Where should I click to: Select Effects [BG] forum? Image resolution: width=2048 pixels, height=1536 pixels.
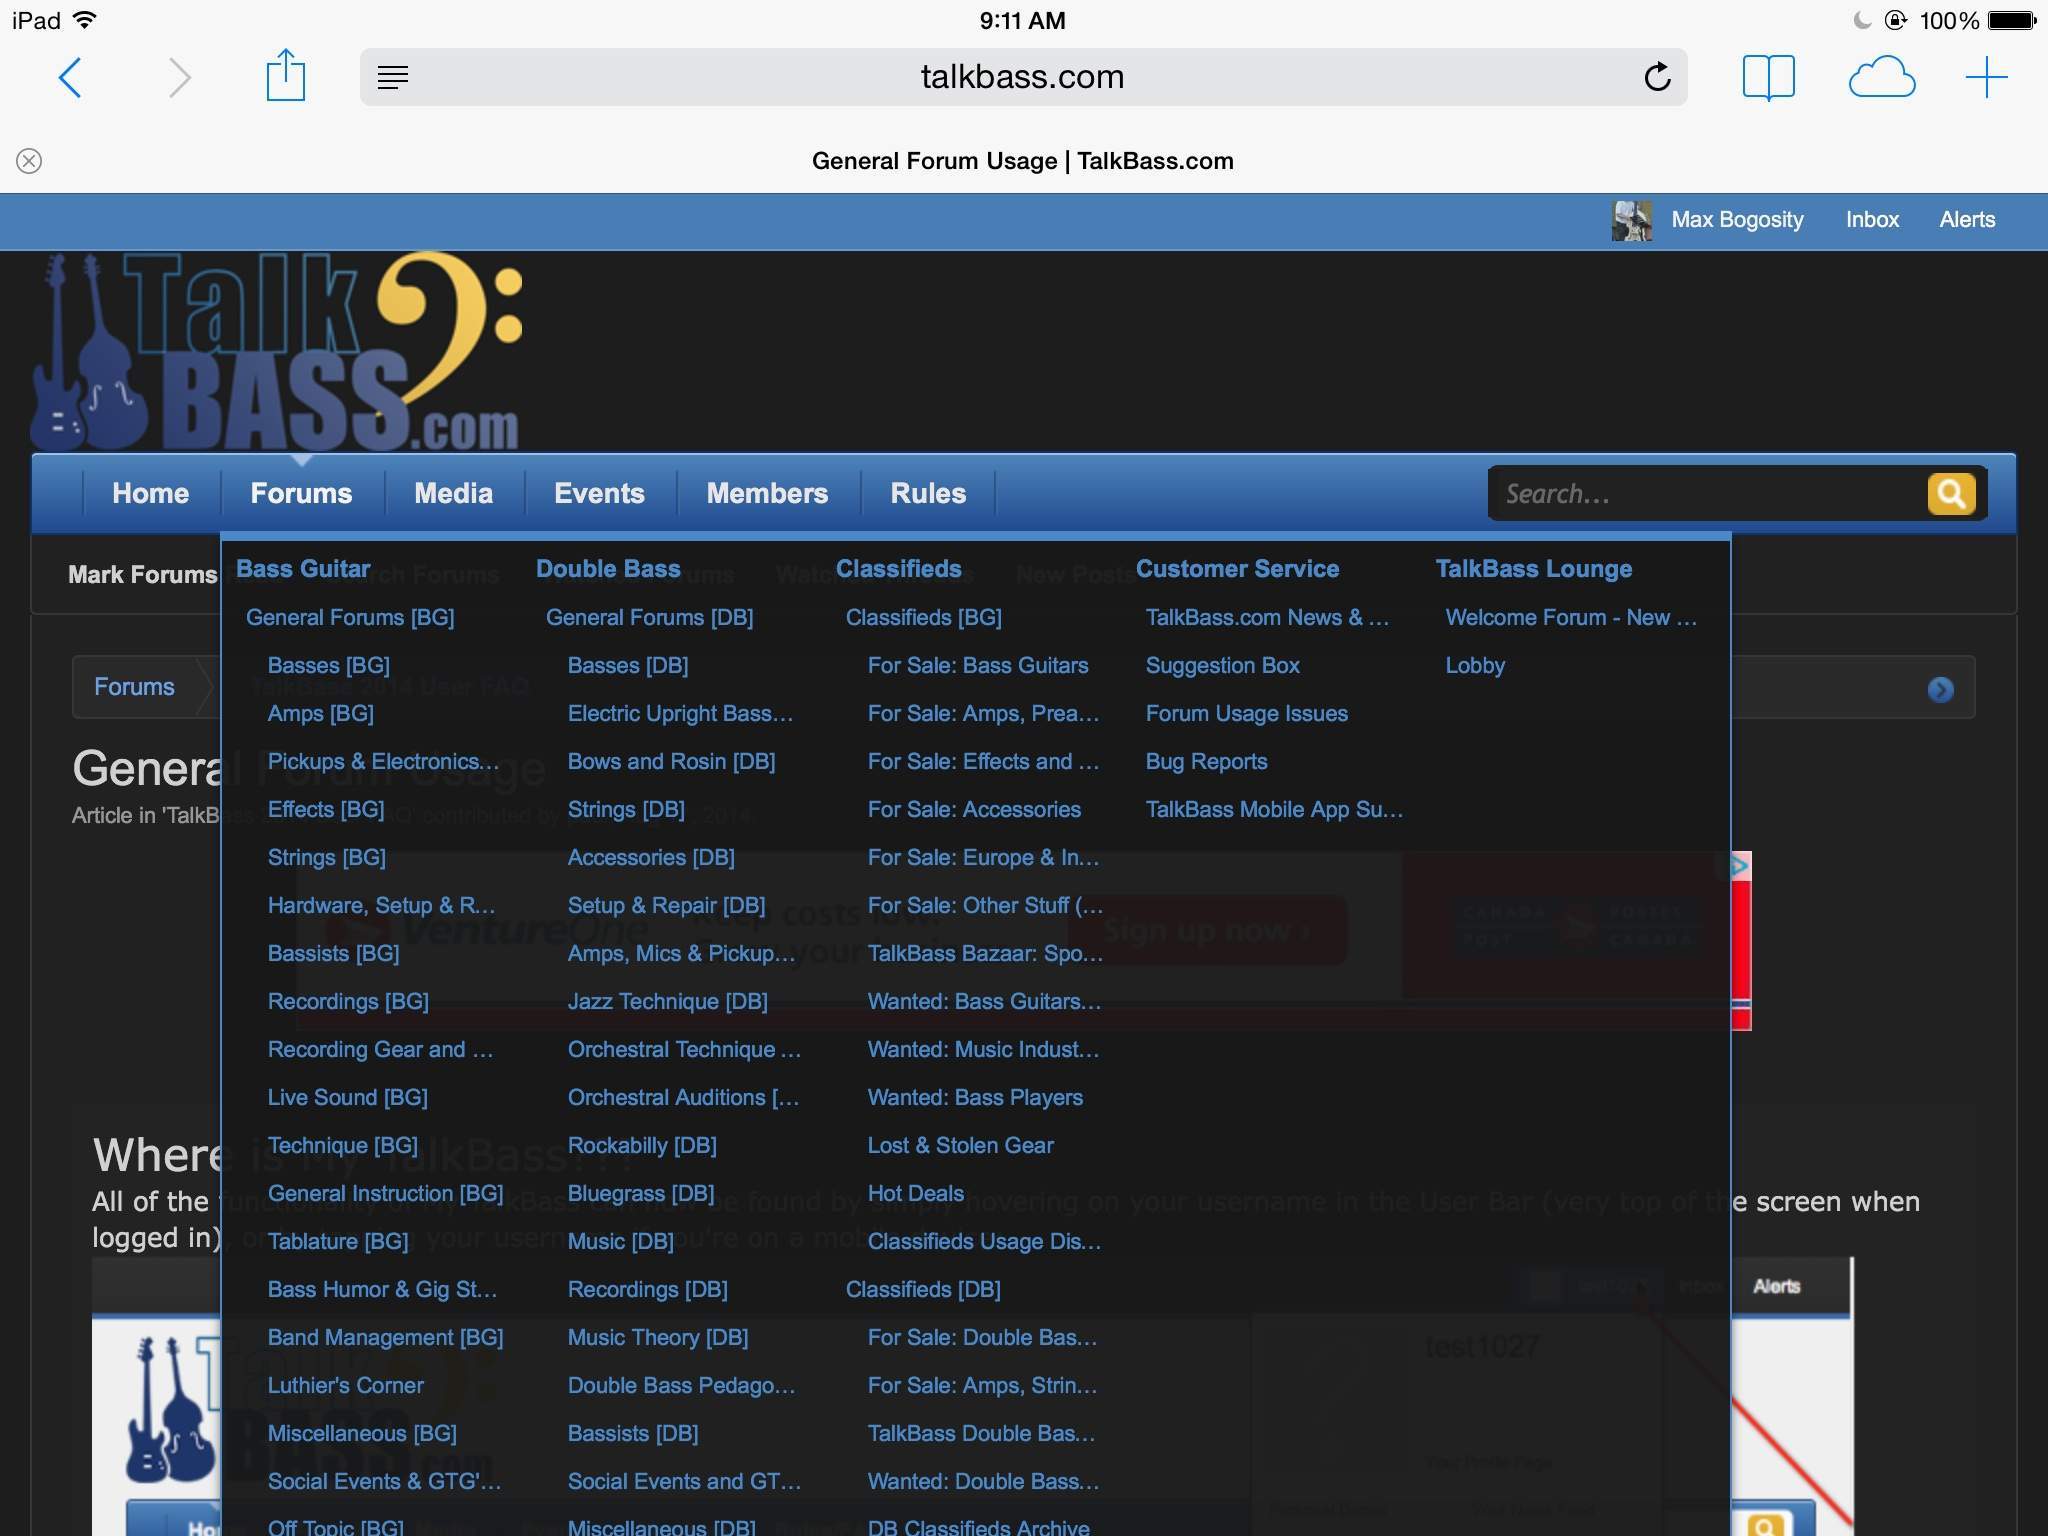[x=326, y=810]
